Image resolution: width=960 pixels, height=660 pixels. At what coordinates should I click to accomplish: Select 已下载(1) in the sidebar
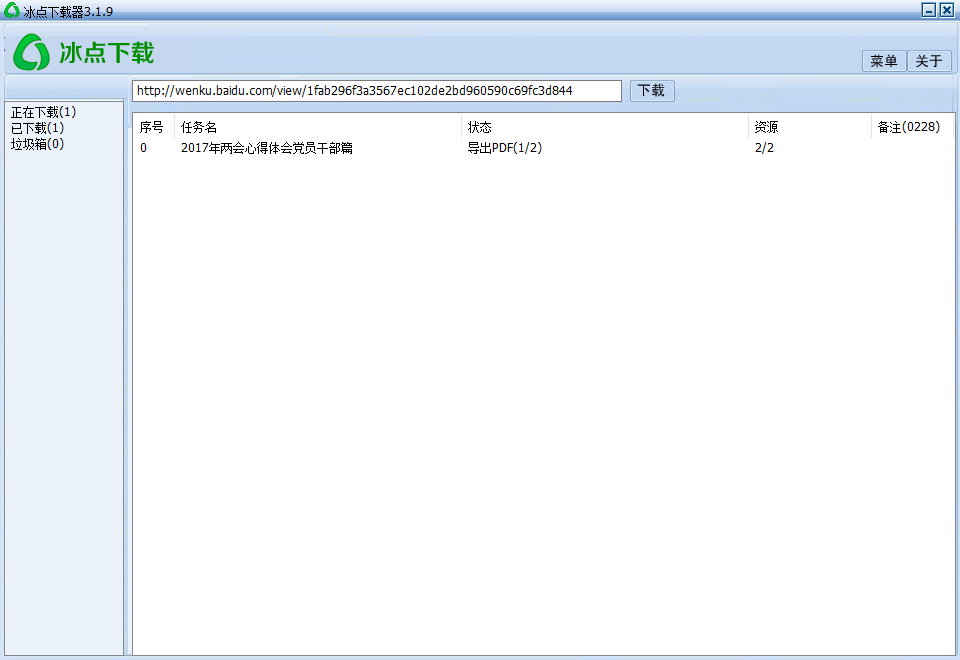[x=37, y=128]
